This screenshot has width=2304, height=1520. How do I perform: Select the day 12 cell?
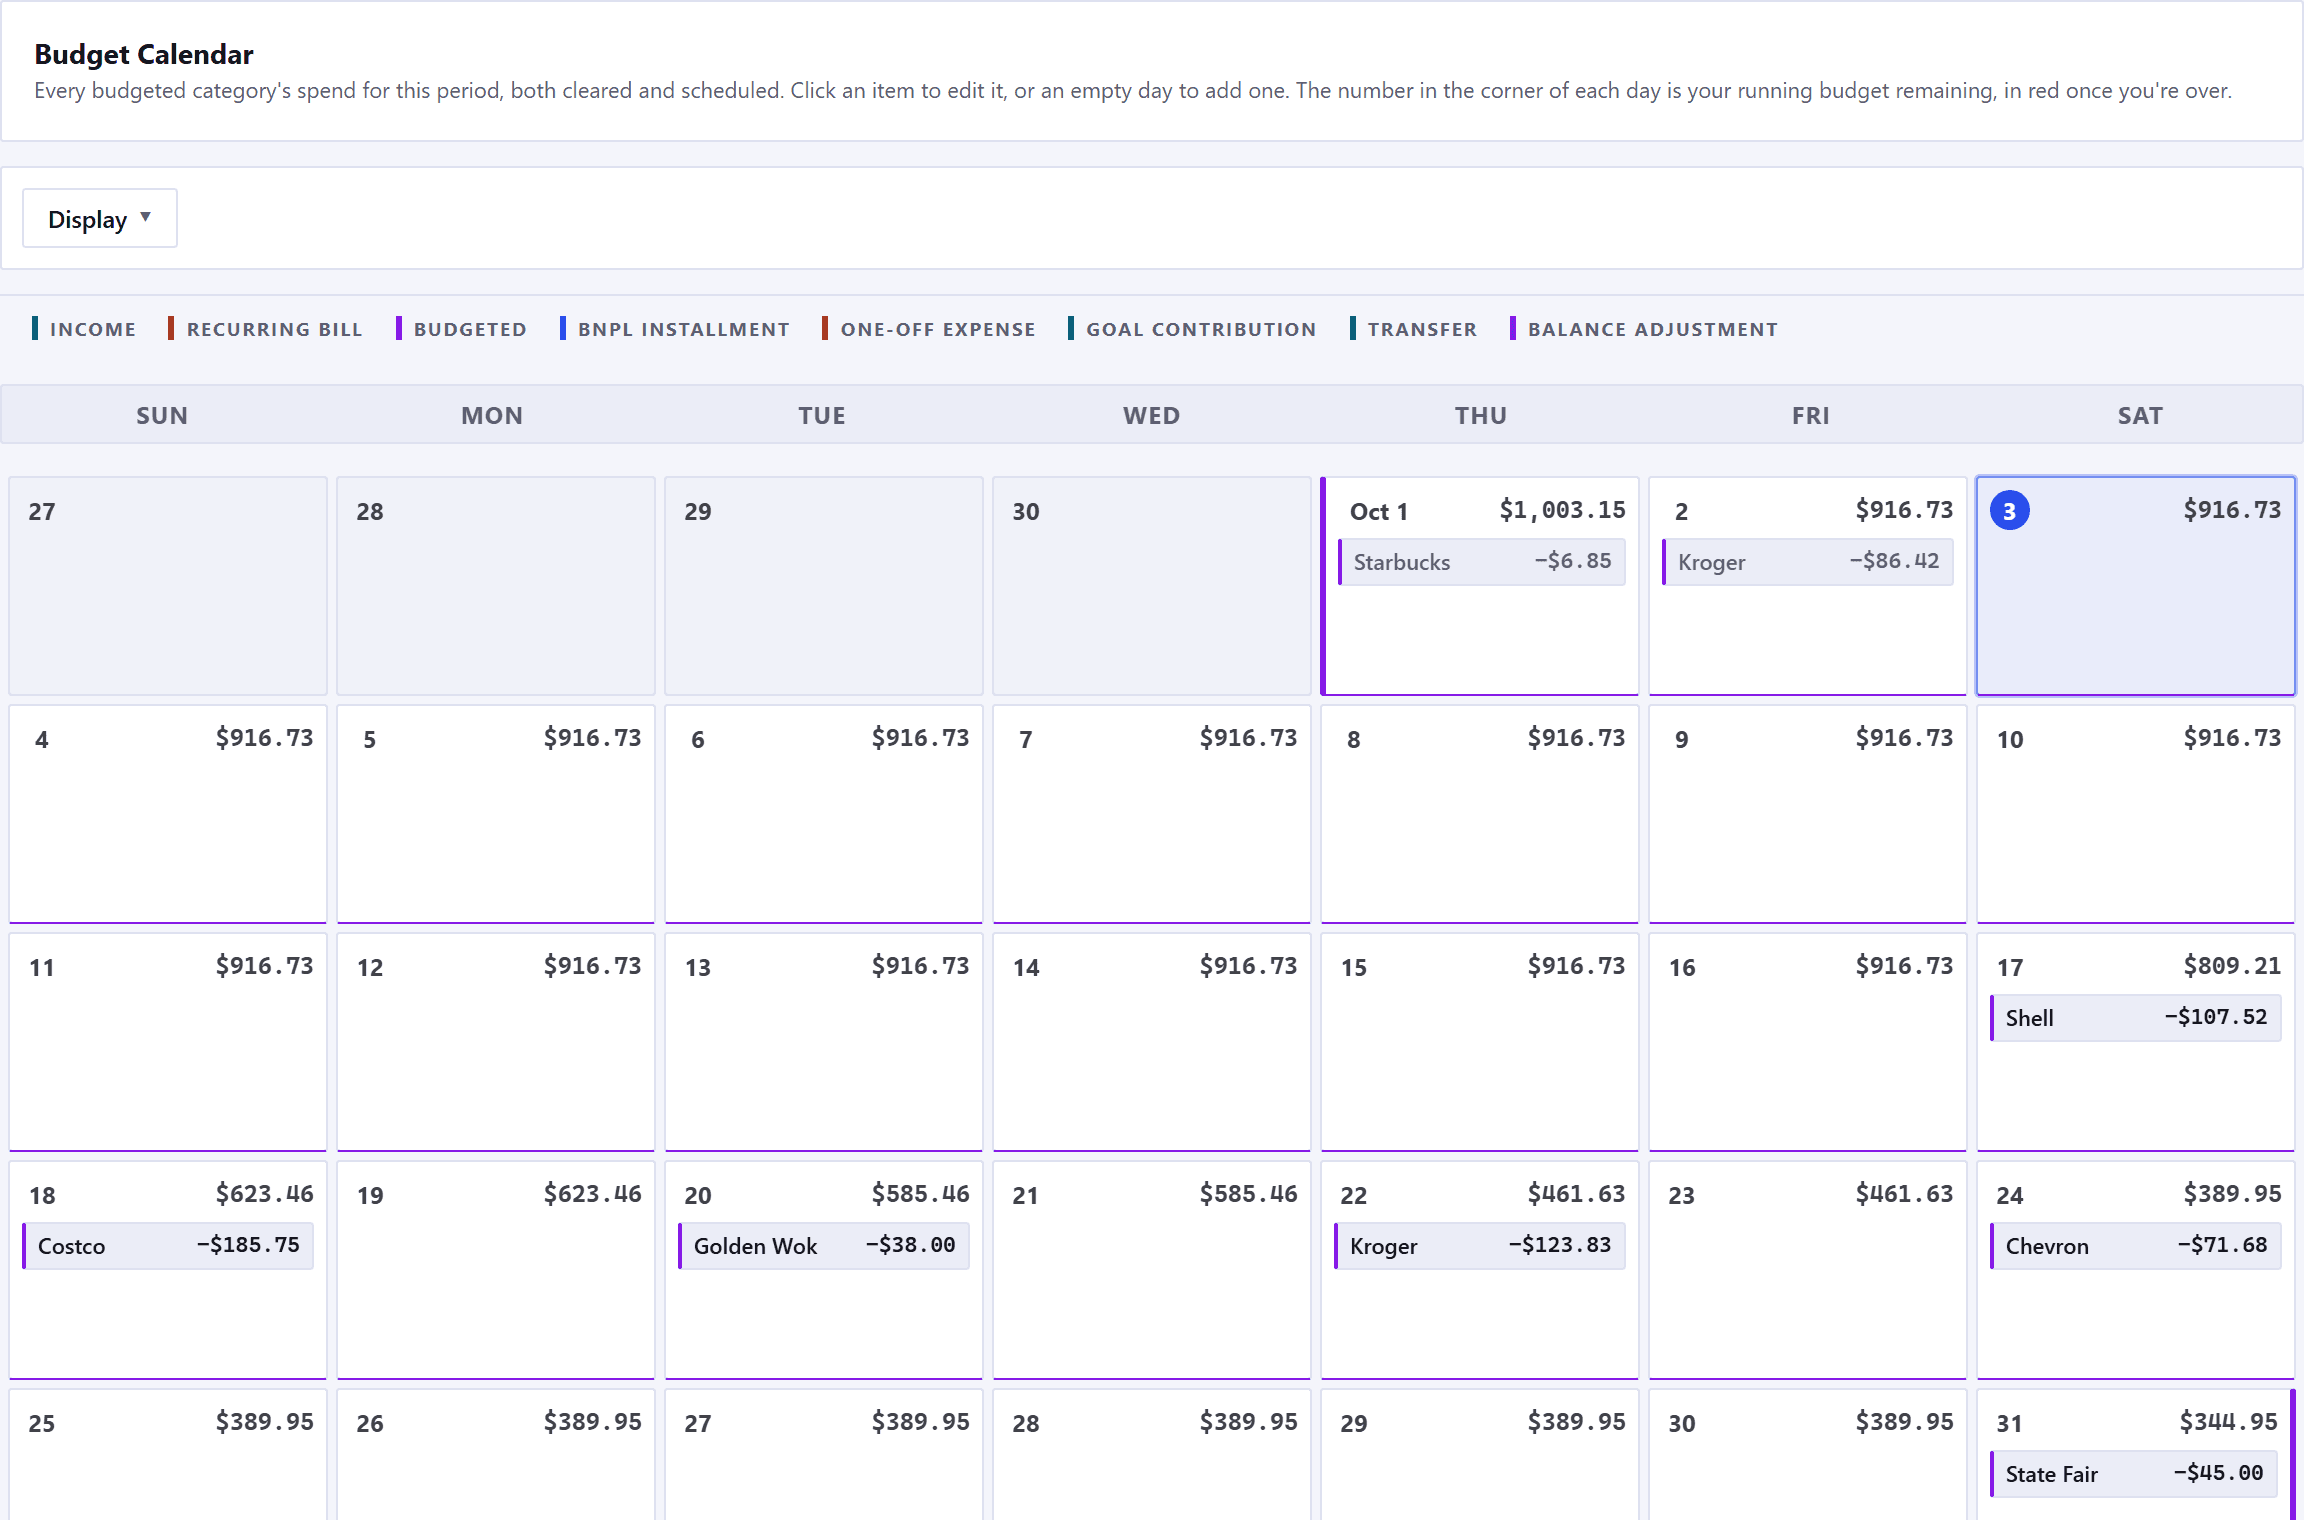coord(496,1042)
